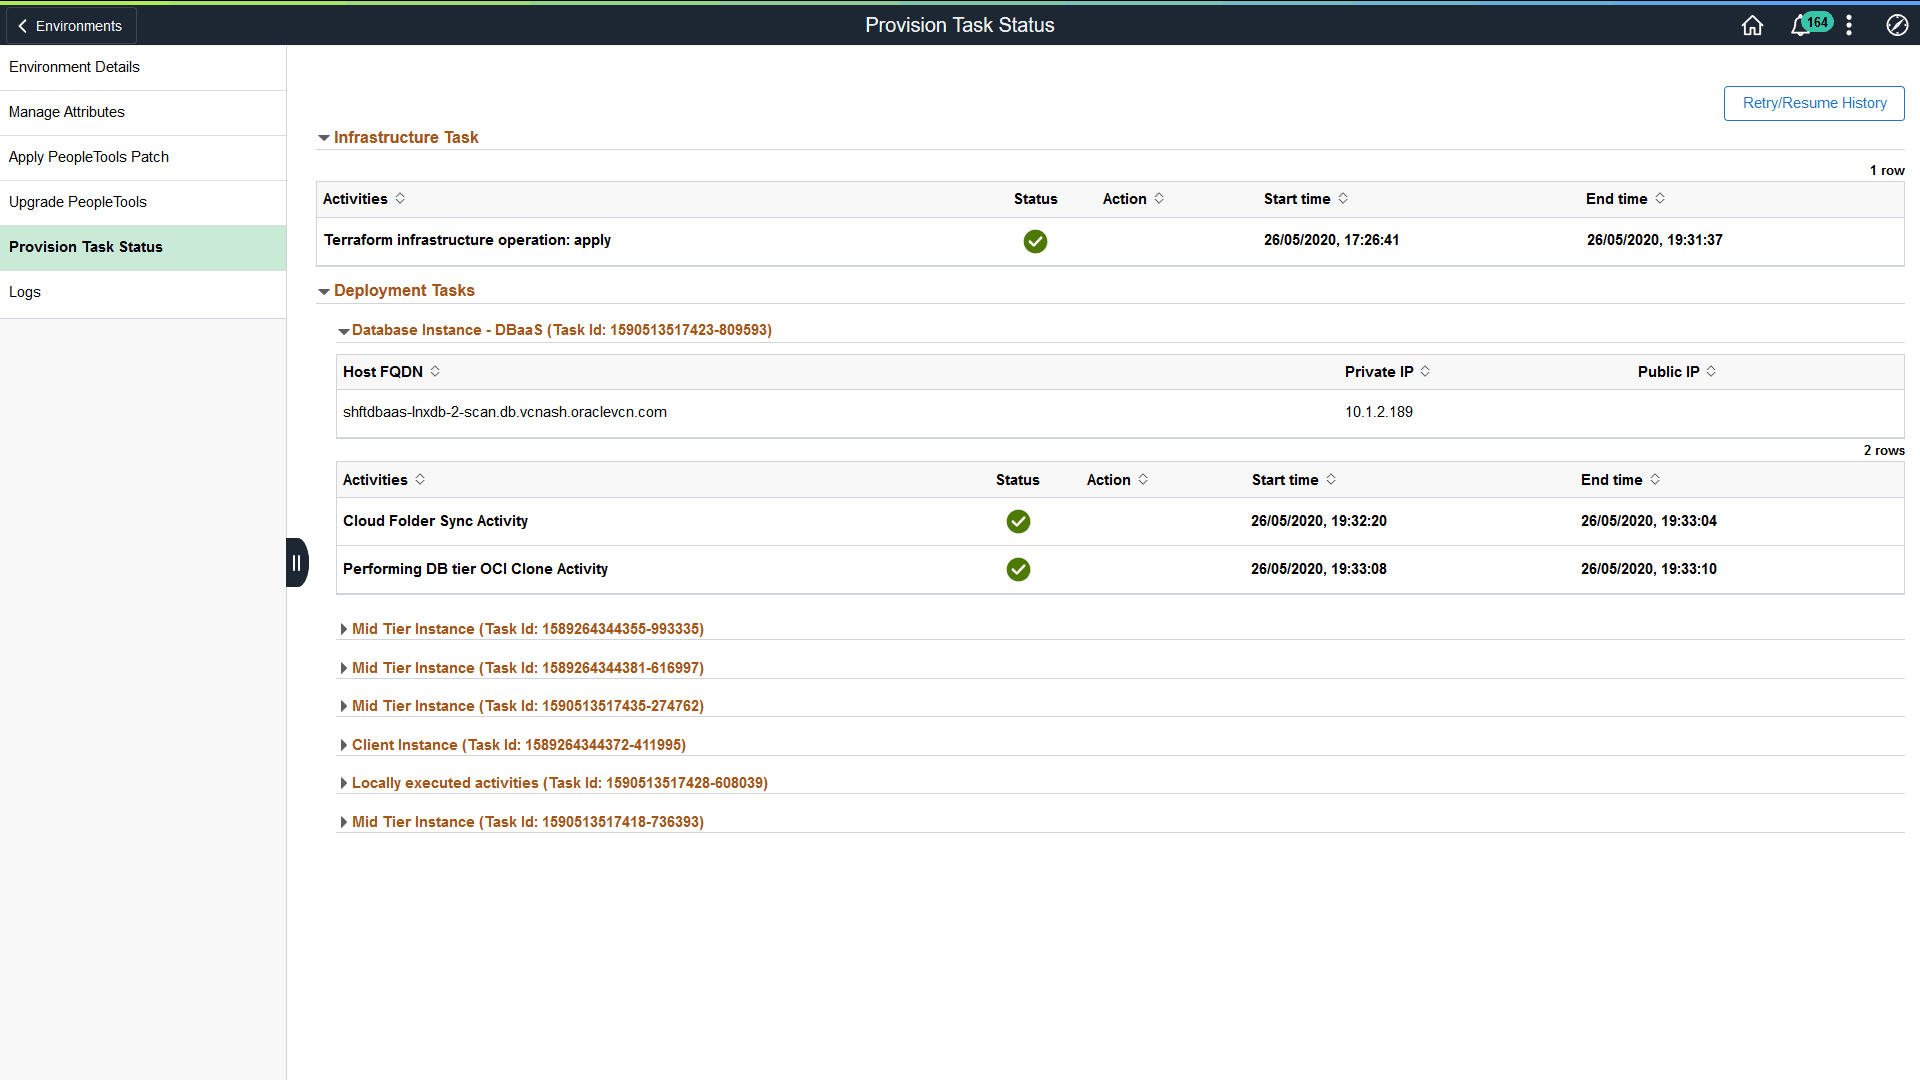Click the green success status for Terraform apply
The image size is (1920, 1080).
coord(1035,241)
